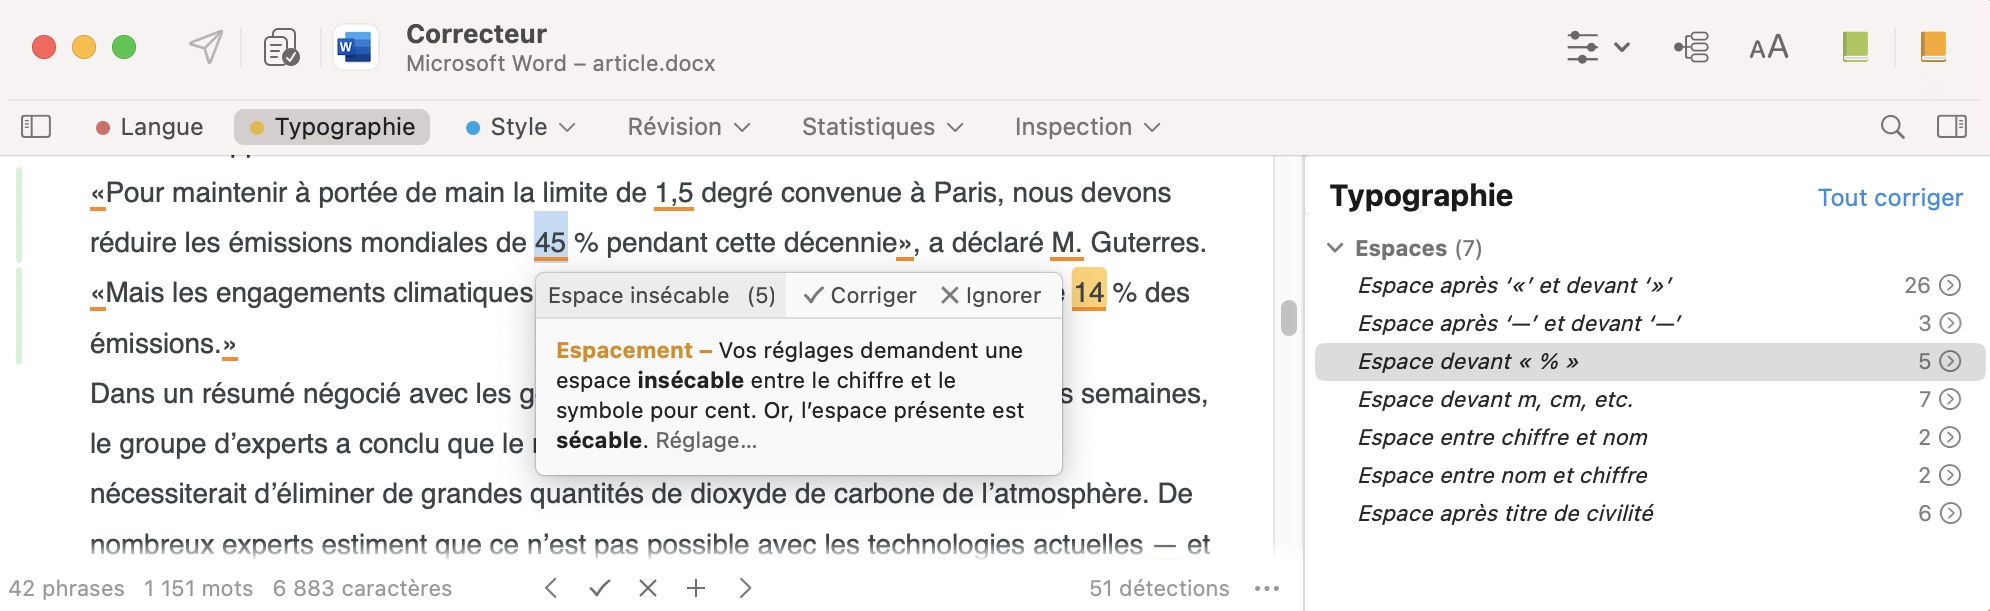This screenshot has width=1990, height=611.
Task: Open the orange guide book icon
Action: 1933,47
